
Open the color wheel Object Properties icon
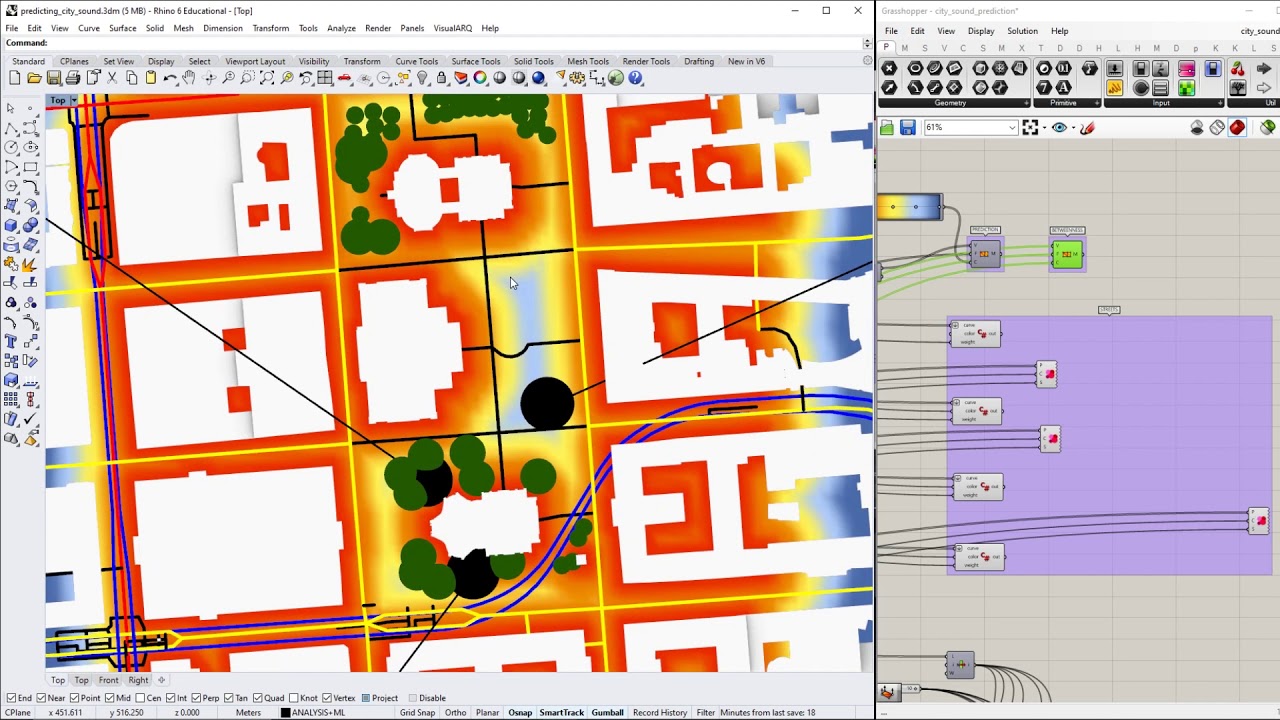480,78
